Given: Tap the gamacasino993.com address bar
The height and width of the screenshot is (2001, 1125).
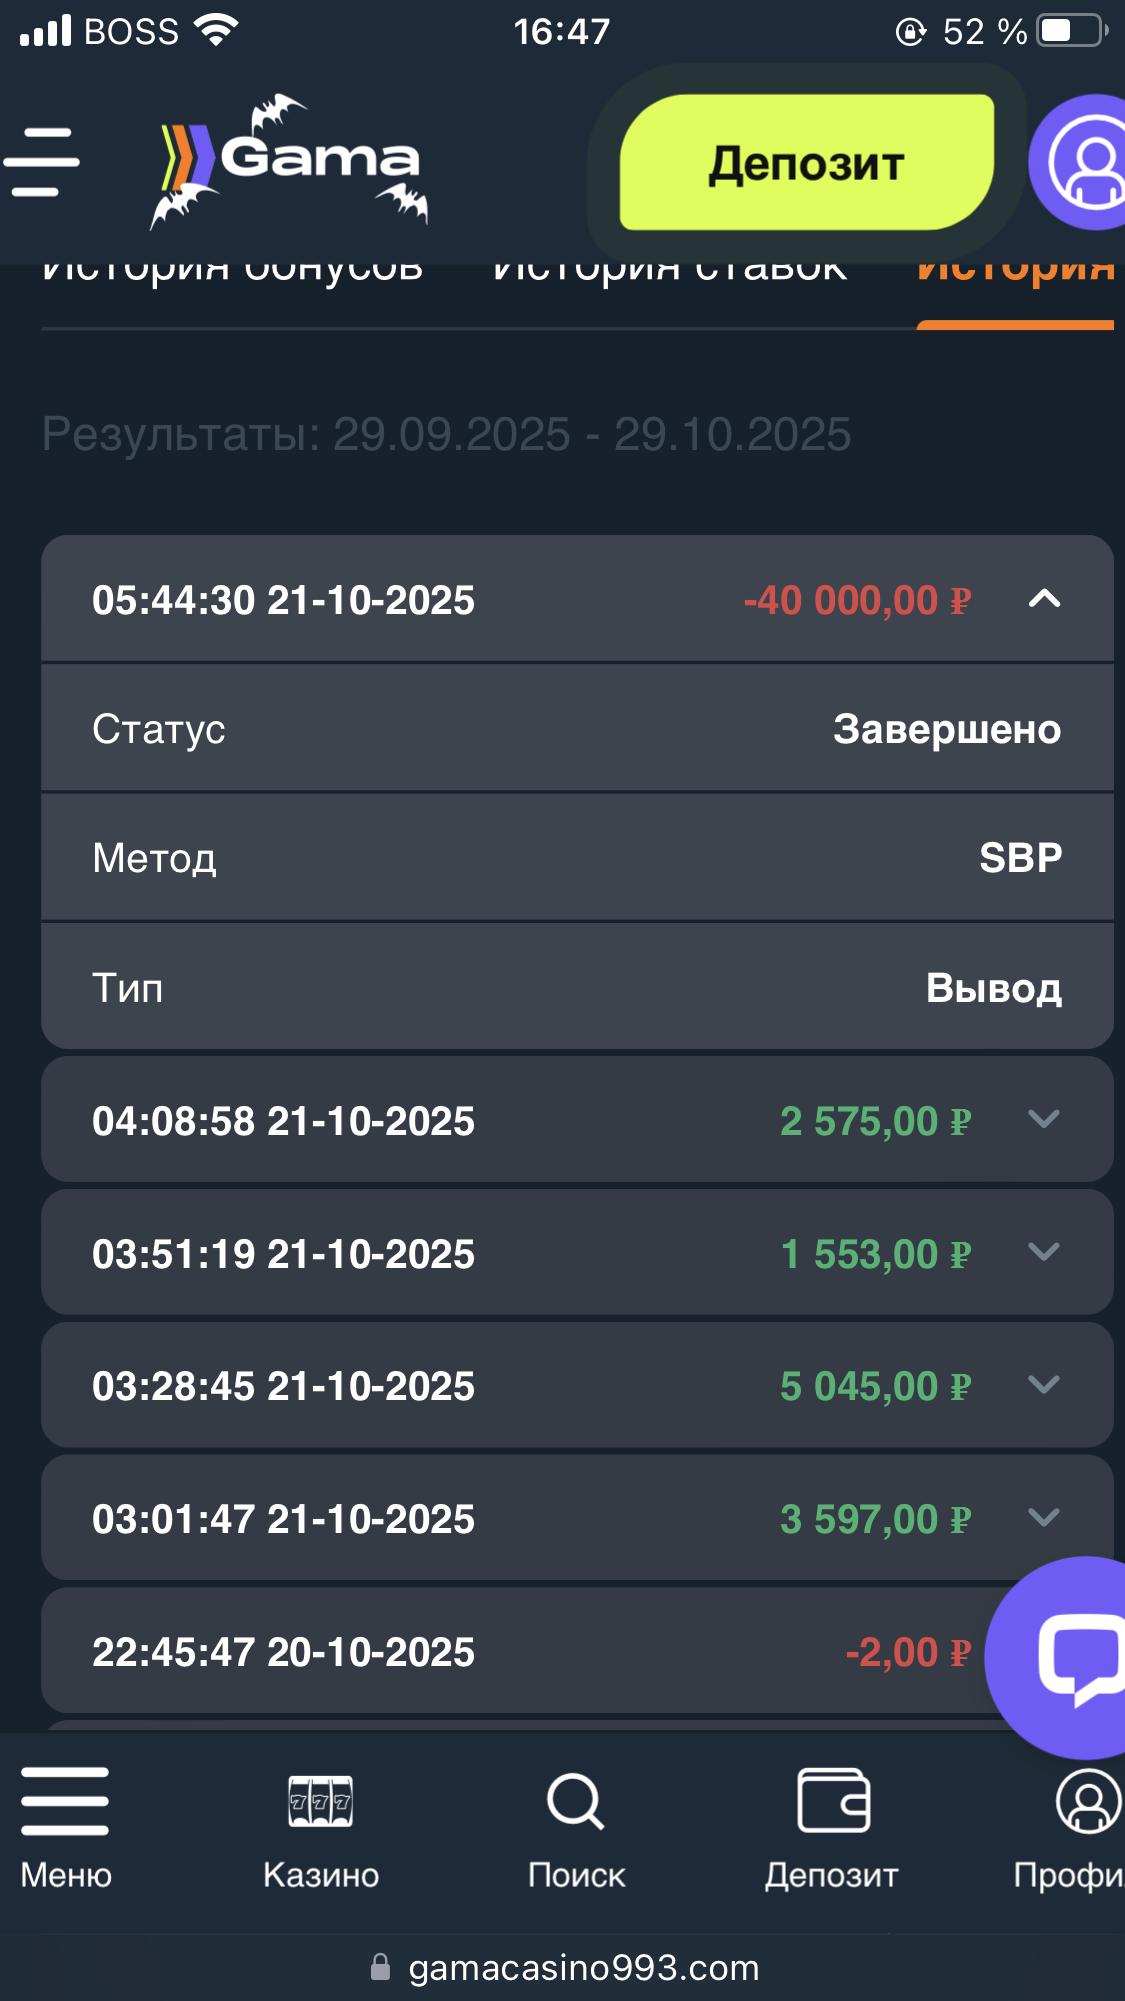Looking at the screenshot, I should (584, 1968).
